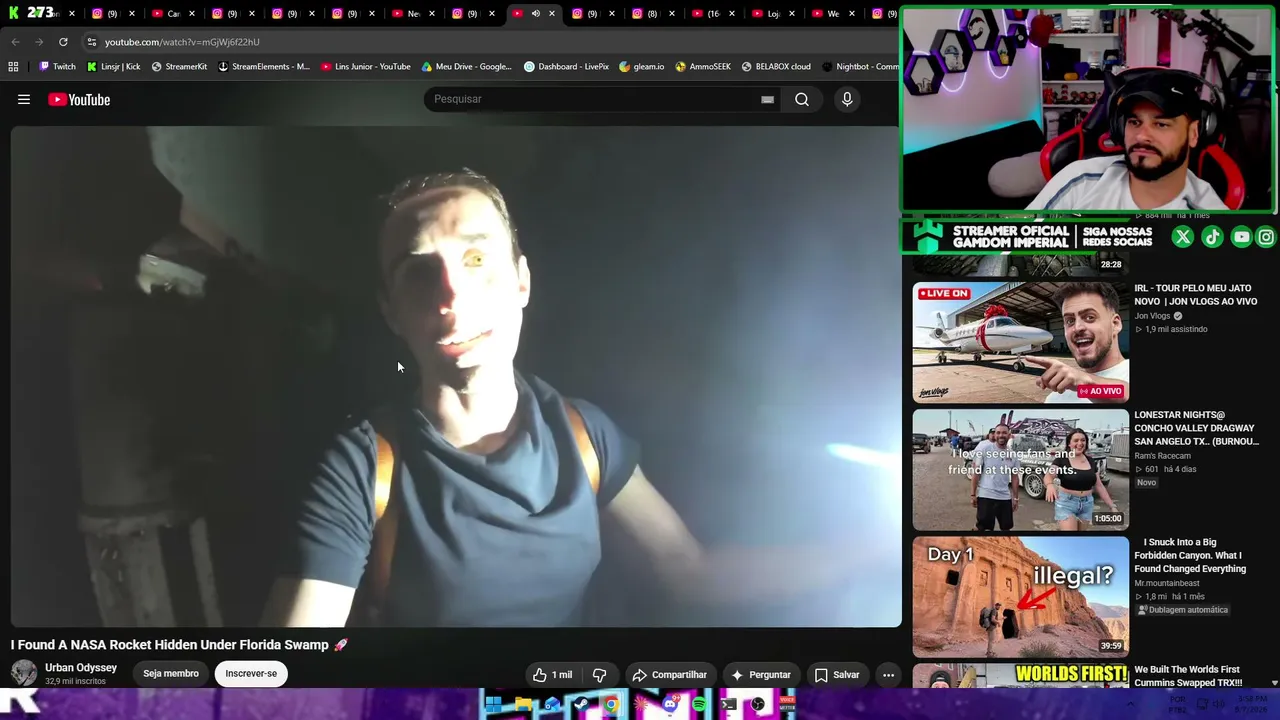Viewport: 1280px width, 720px height.
Task: Close the currently playing YouTube tab
Action: pos(551,14)
